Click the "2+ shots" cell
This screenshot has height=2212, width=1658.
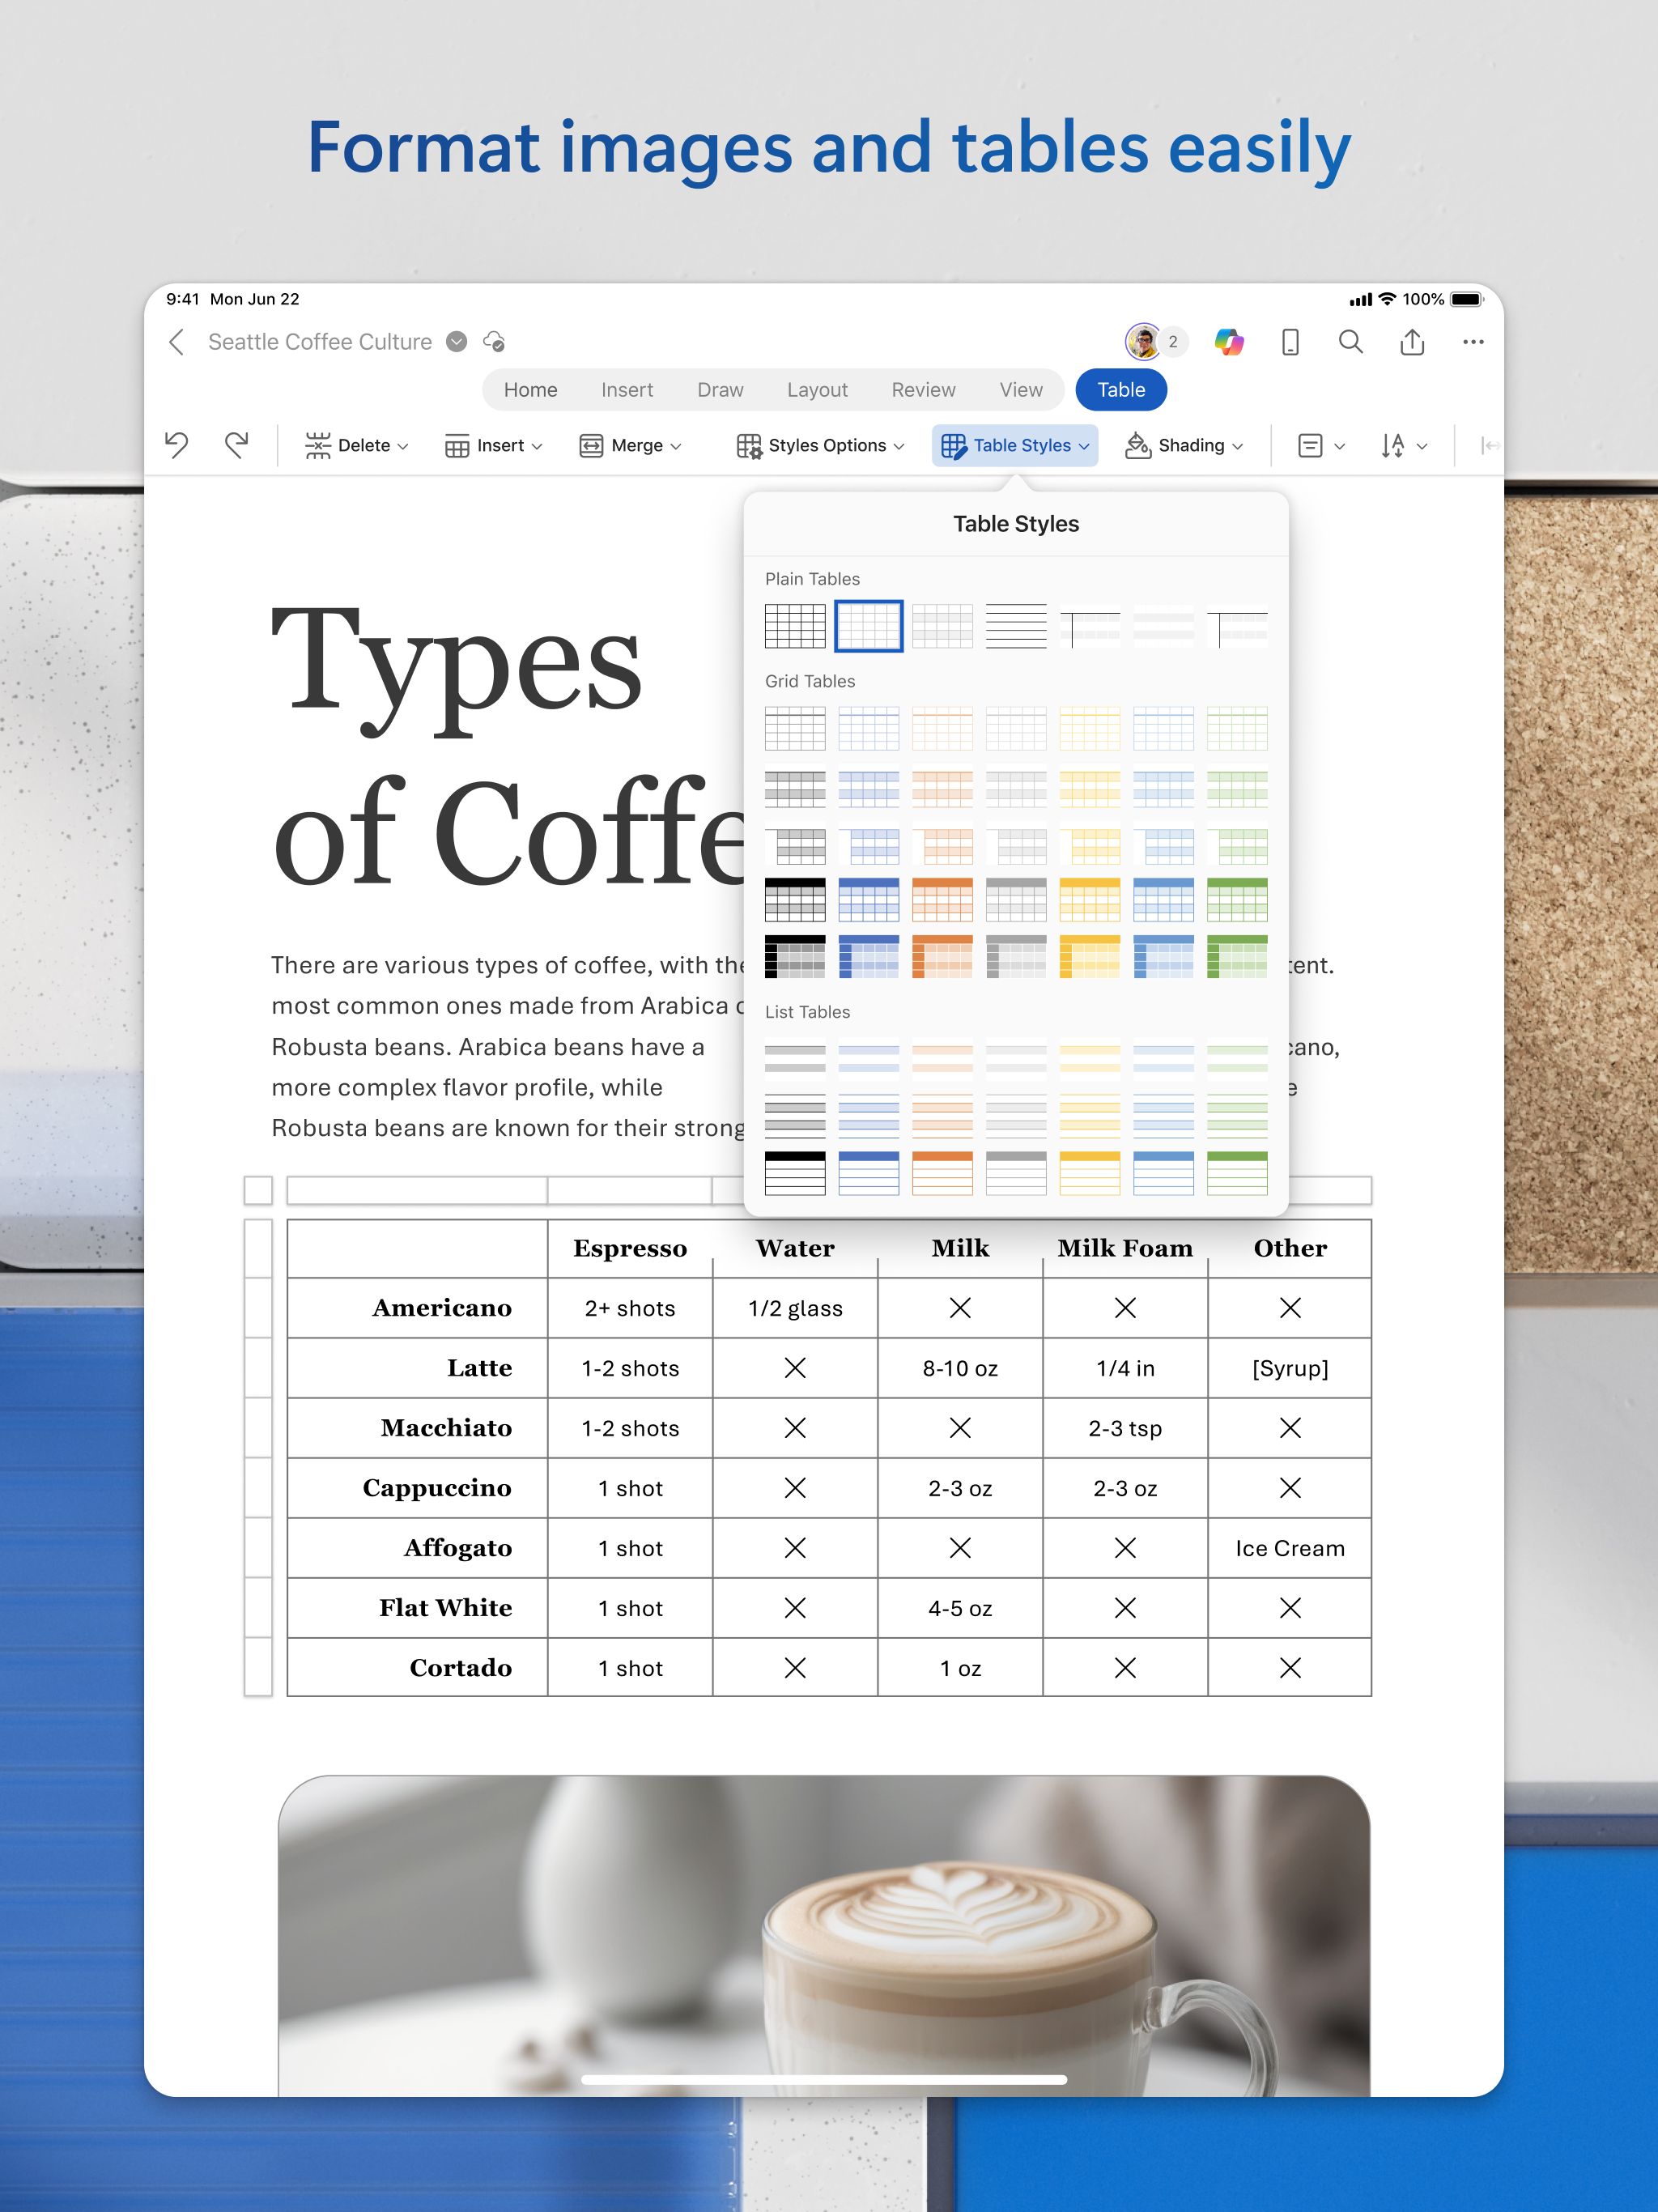click(x=630, y=1308)
